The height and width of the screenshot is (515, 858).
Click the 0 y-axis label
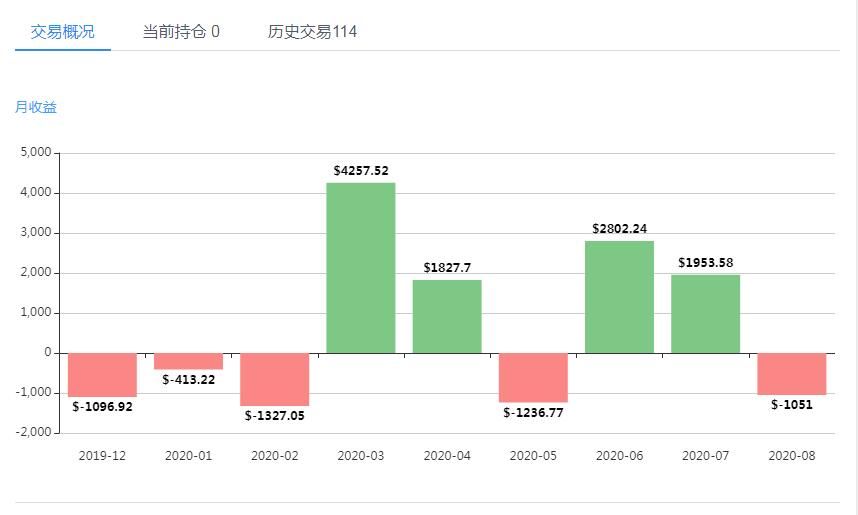click(x=48, y=352)
